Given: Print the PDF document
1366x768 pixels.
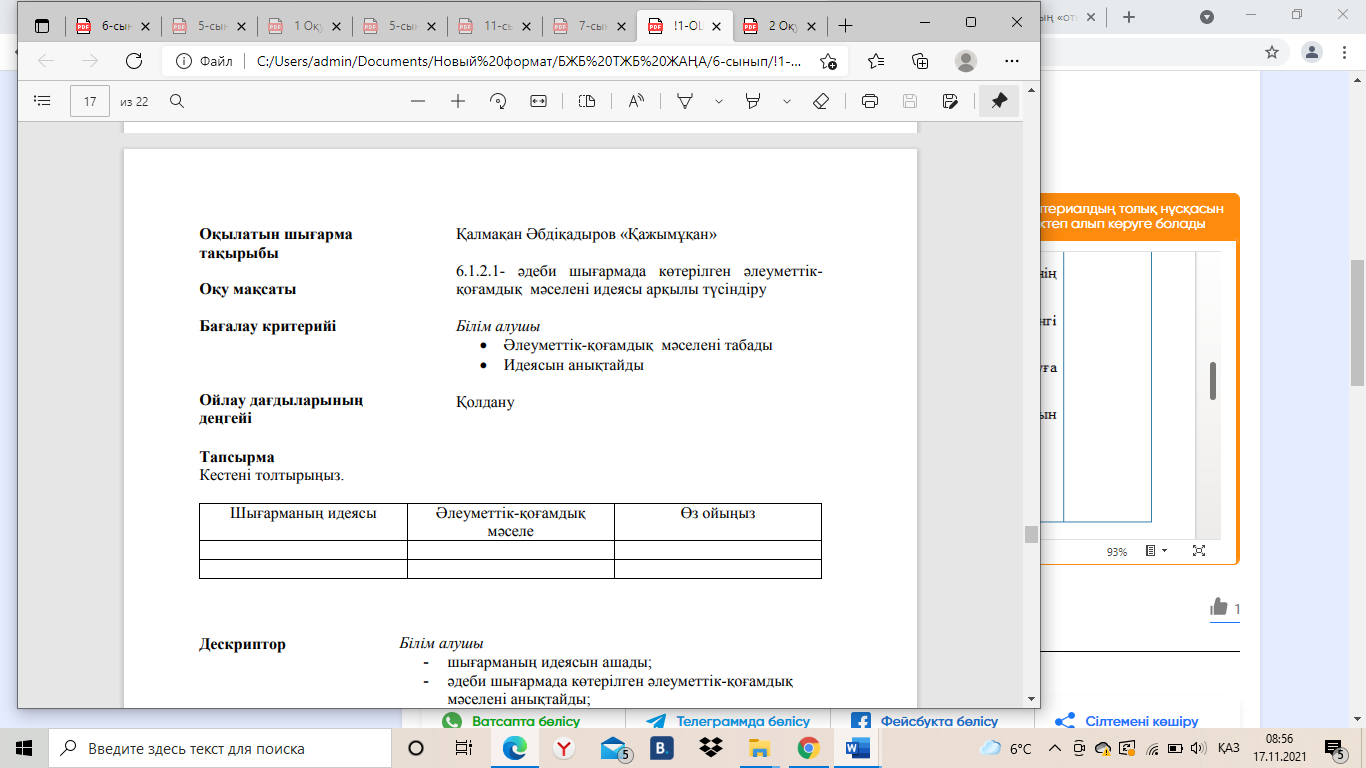Looking at the screenshot, I should coord(870,101).
